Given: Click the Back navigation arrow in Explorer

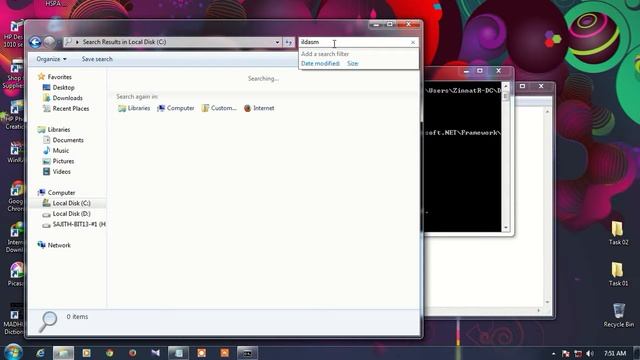Looking at the screenshot, I should [35, 42].
